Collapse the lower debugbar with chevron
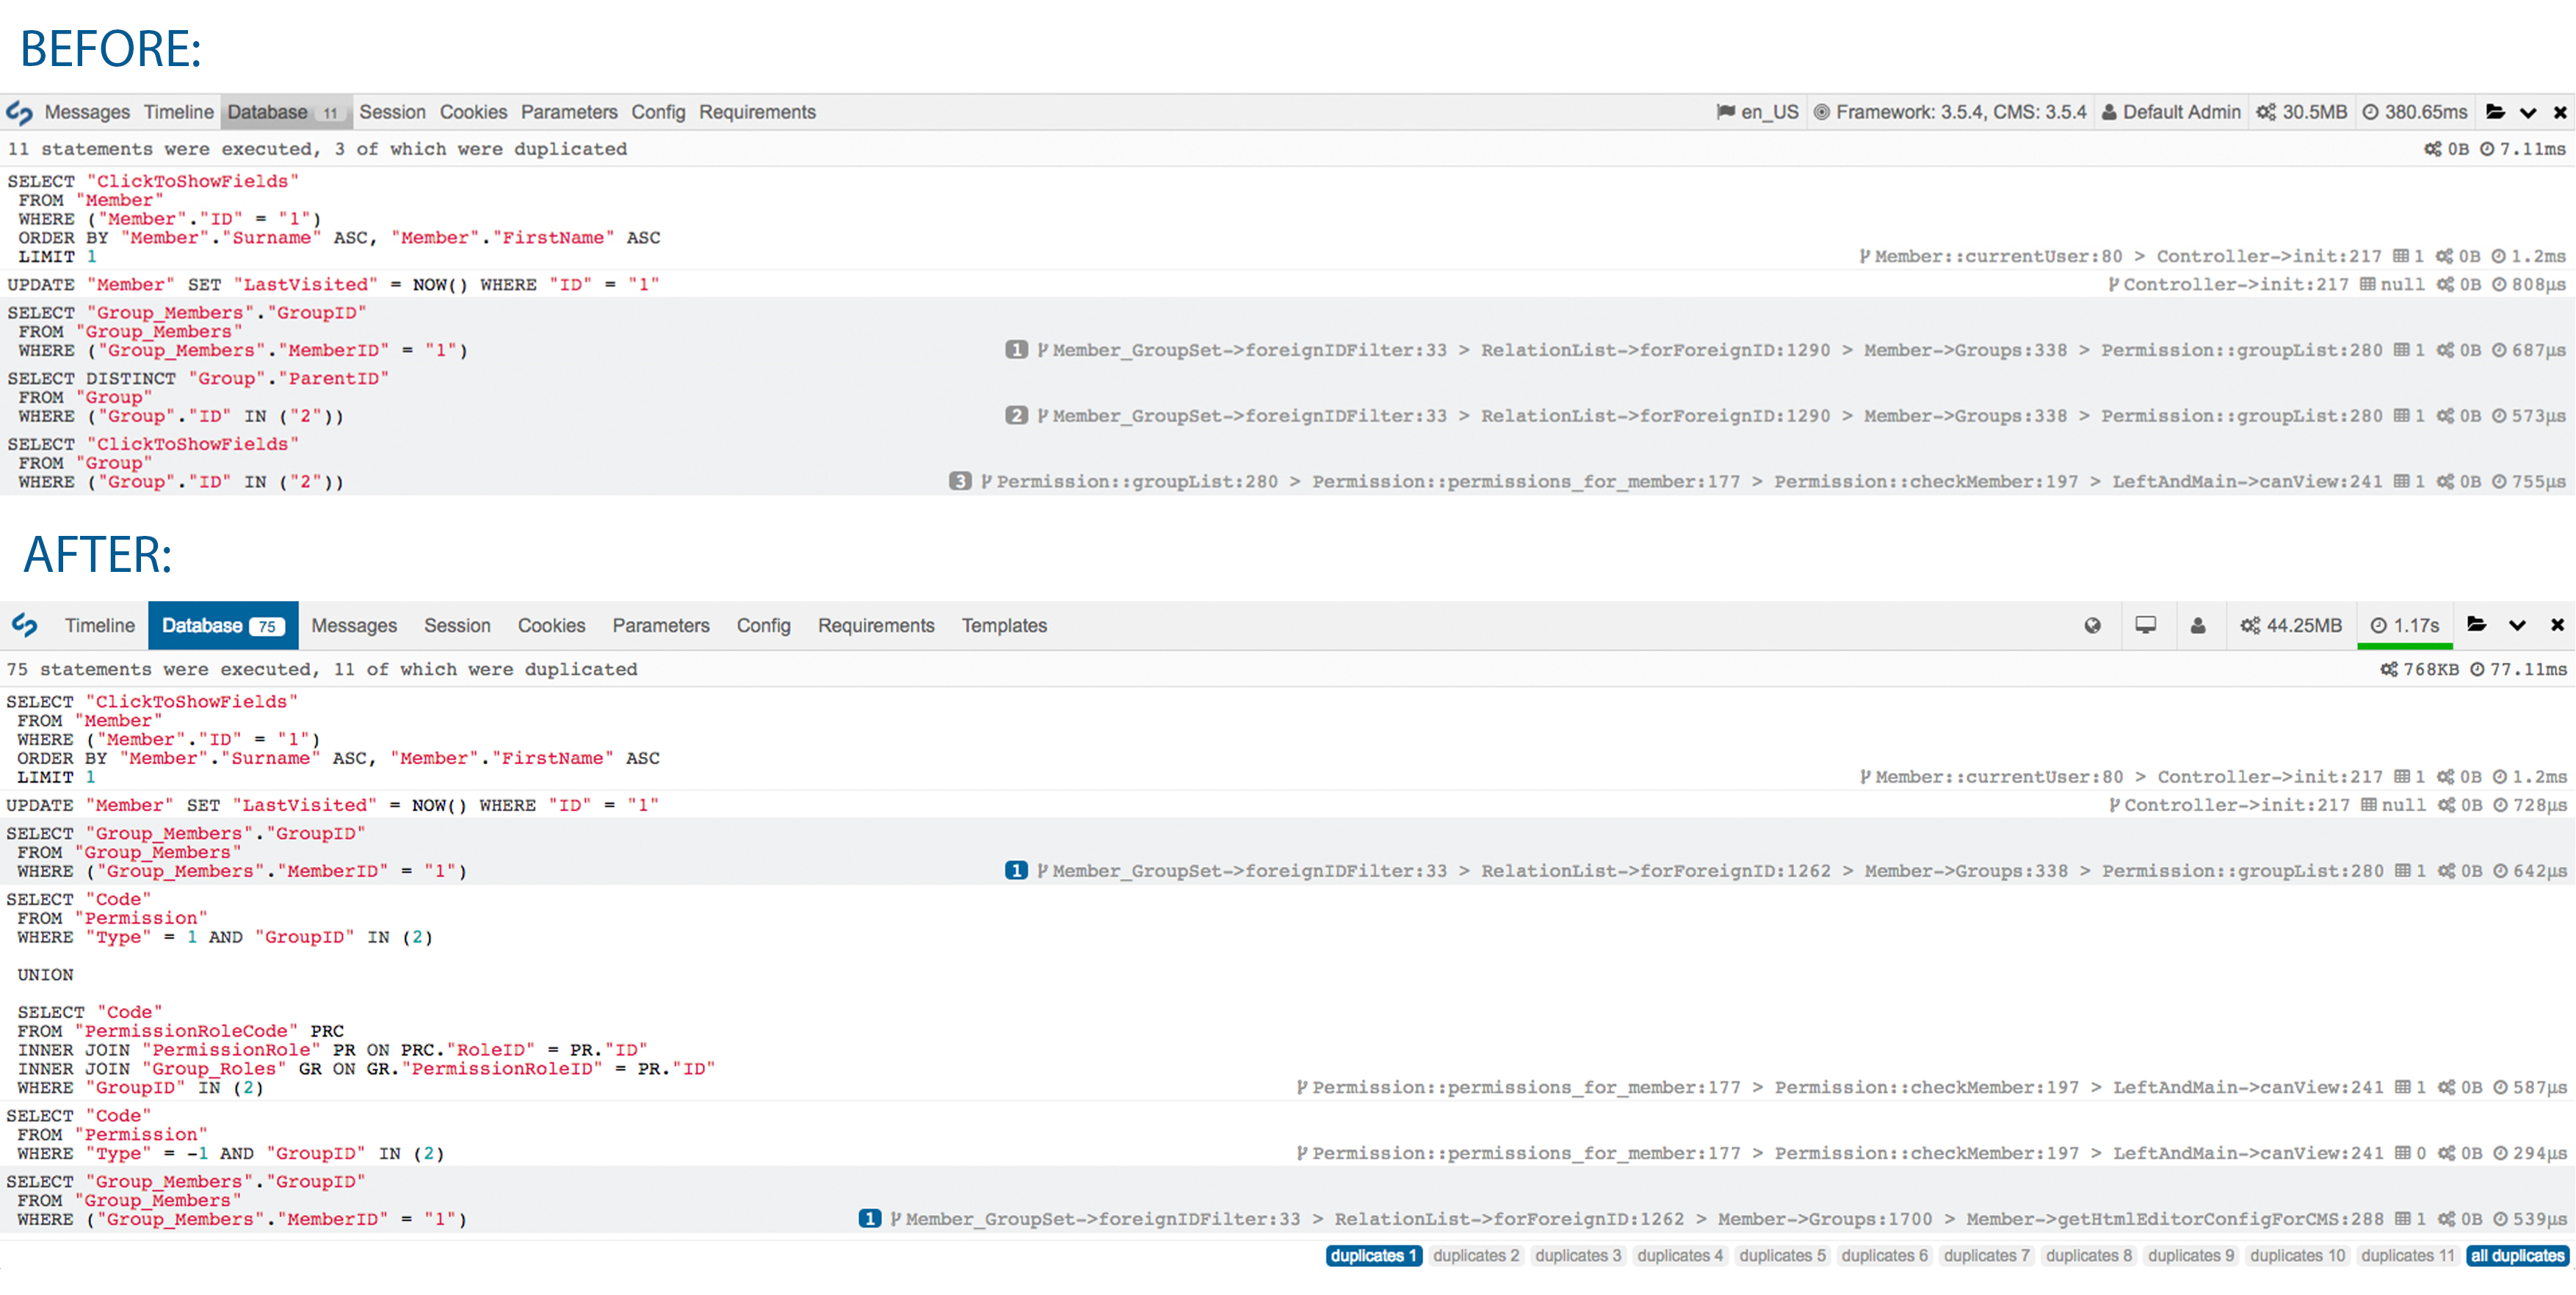The height and width of the screenshot is (1295, 2576). (2517, 625)
